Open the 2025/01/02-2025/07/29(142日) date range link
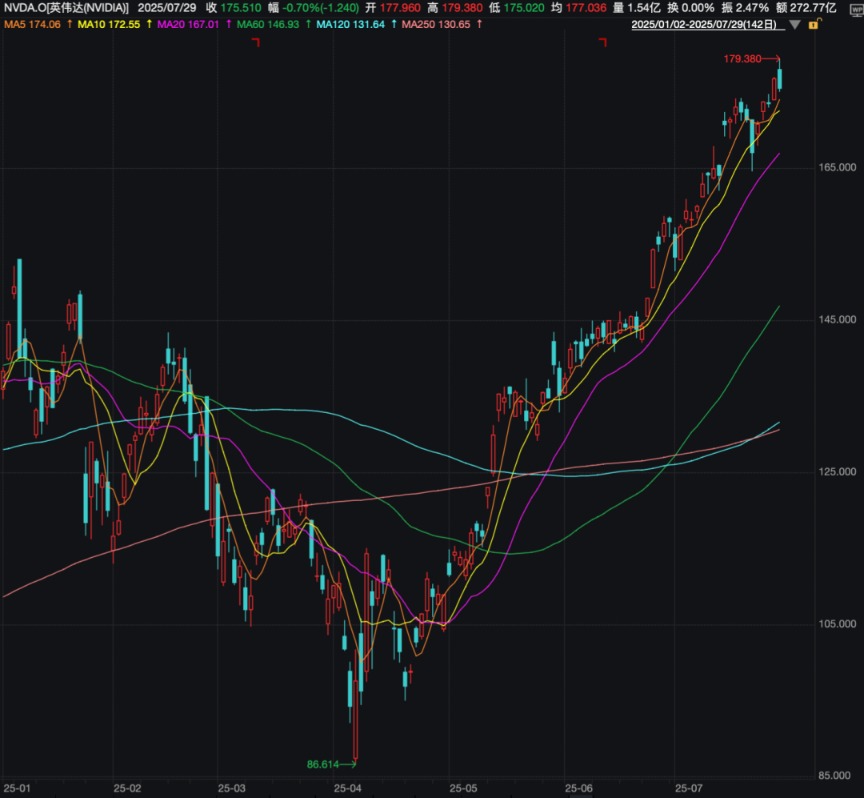This screenshot has height=798, width=864. tap(708, 25)
